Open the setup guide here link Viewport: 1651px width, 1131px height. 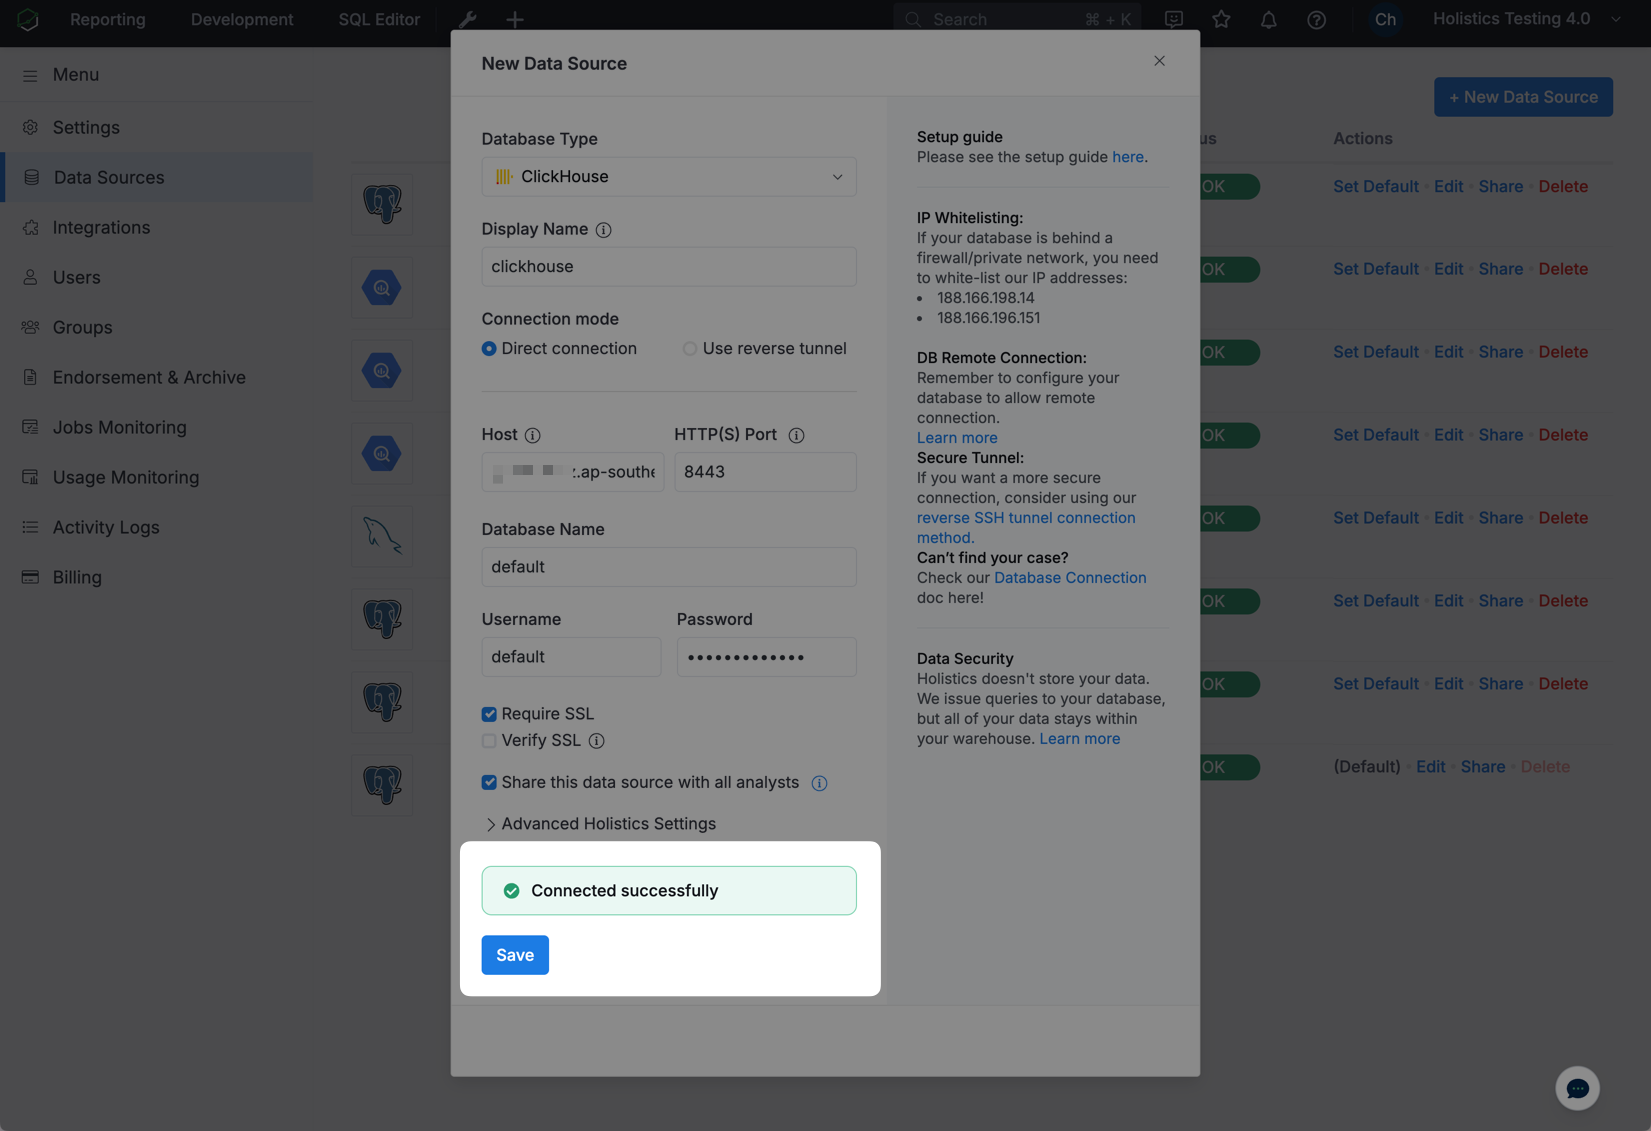click(1128, 157)
